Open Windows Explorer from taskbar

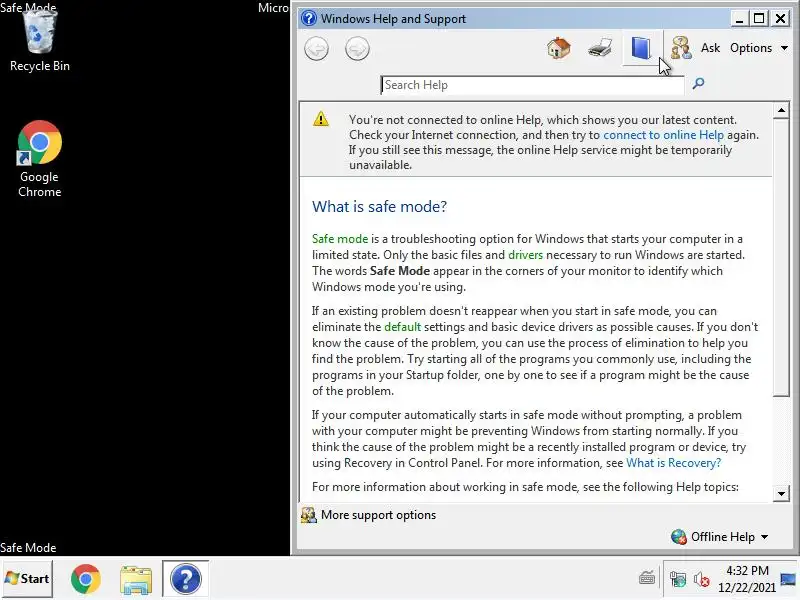coord(136,579)
